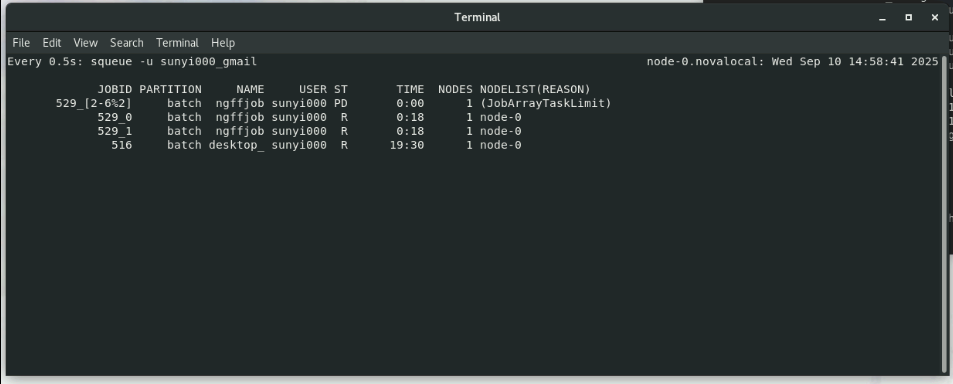Image resolution: width=953 pixels, height=384 pixels.
Task: Open the View menu
Action: pos(85,43)
